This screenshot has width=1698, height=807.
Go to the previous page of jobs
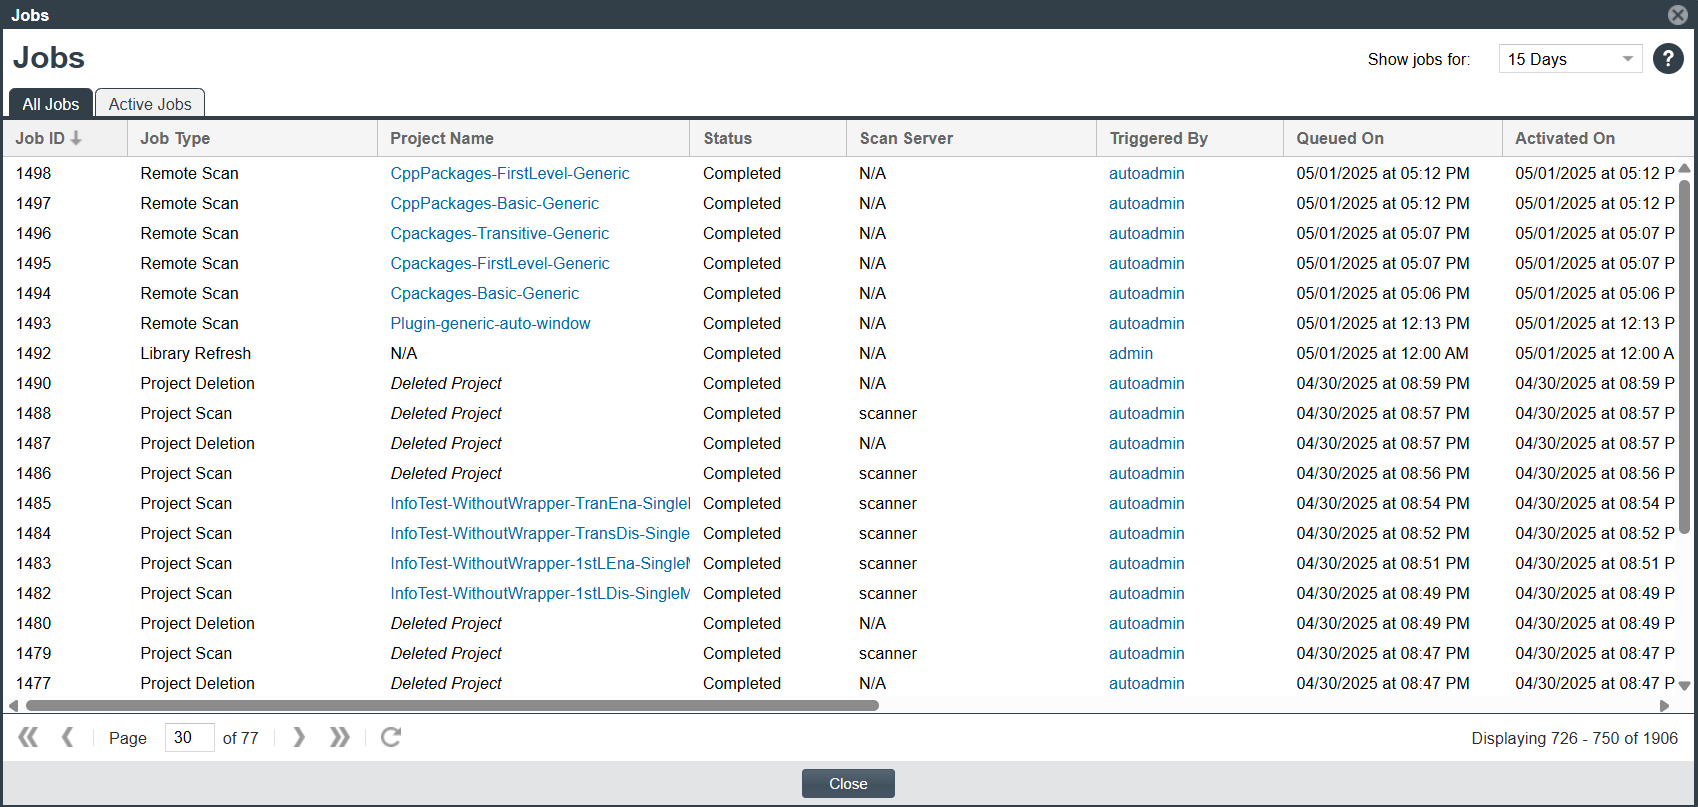[67, 737]
